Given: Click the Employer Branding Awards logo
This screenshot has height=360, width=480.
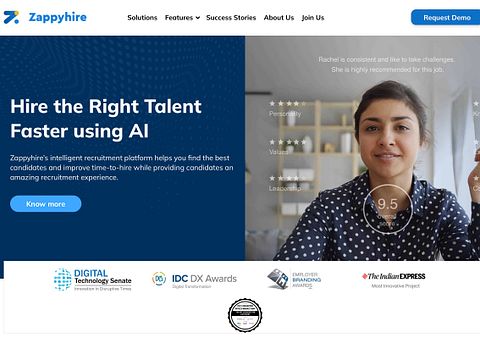Looking at the screenshot, I should (x=294, y=279).
